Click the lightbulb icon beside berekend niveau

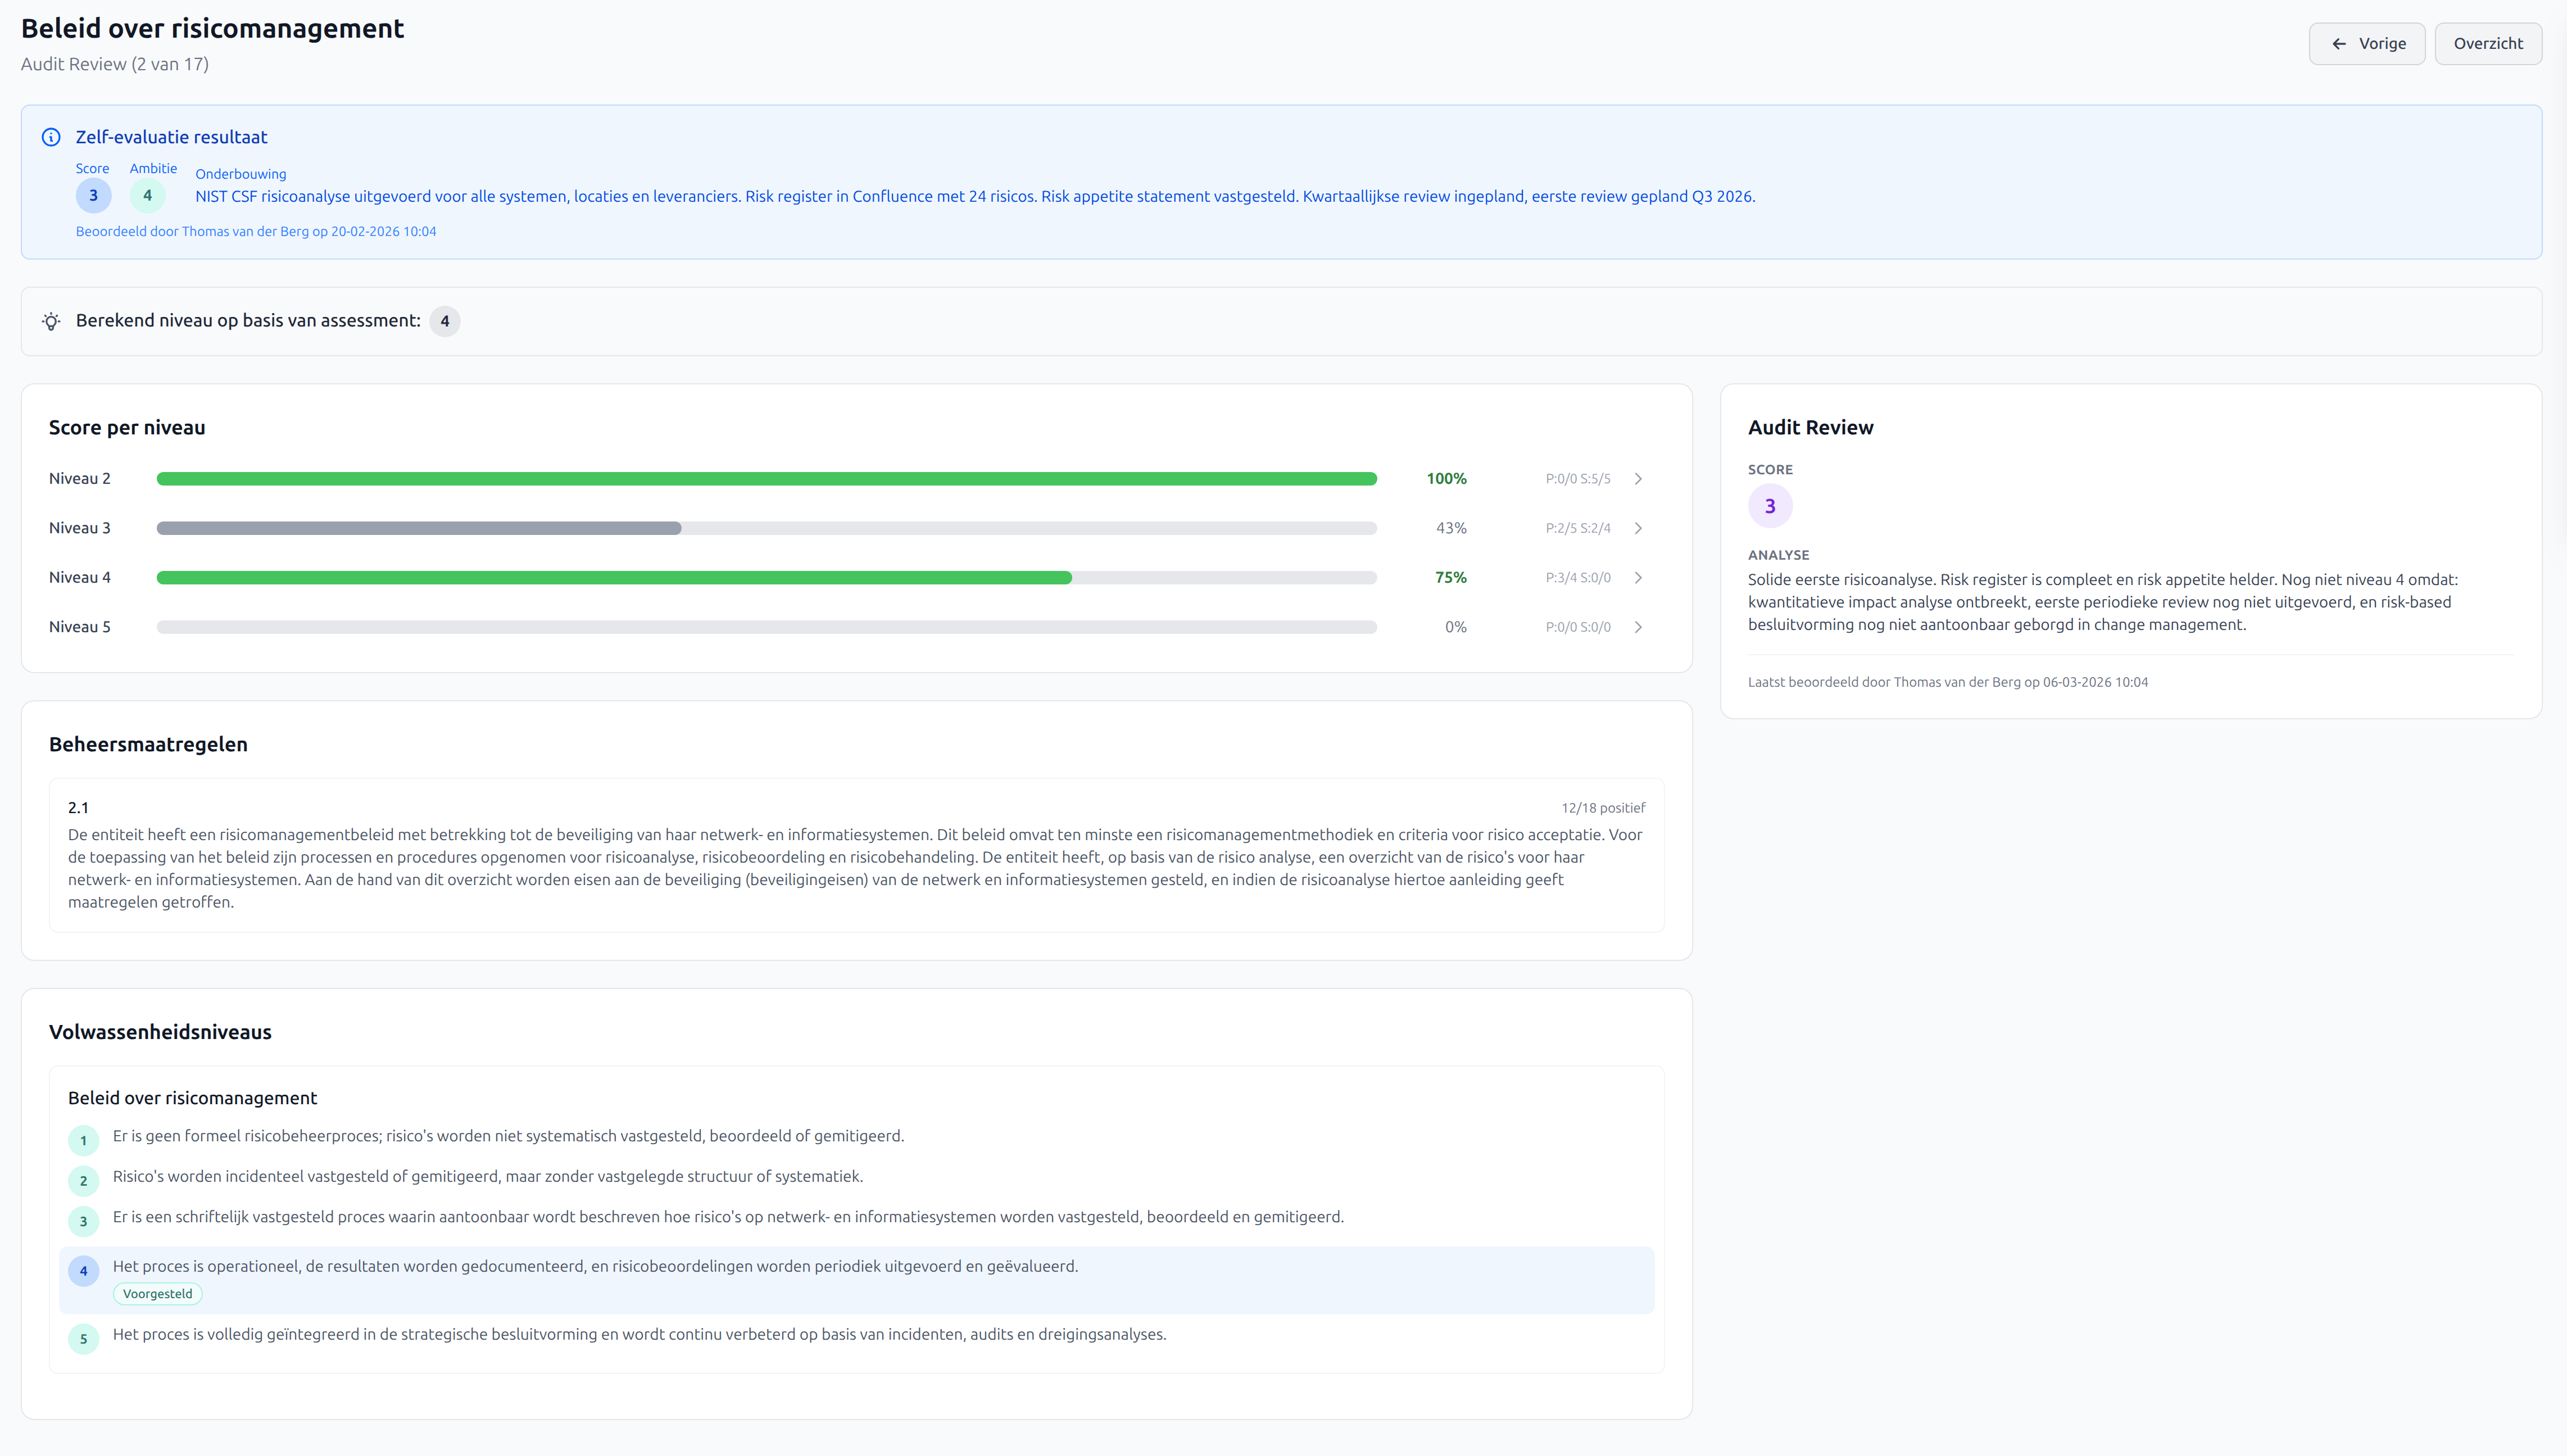pos(51,321)
